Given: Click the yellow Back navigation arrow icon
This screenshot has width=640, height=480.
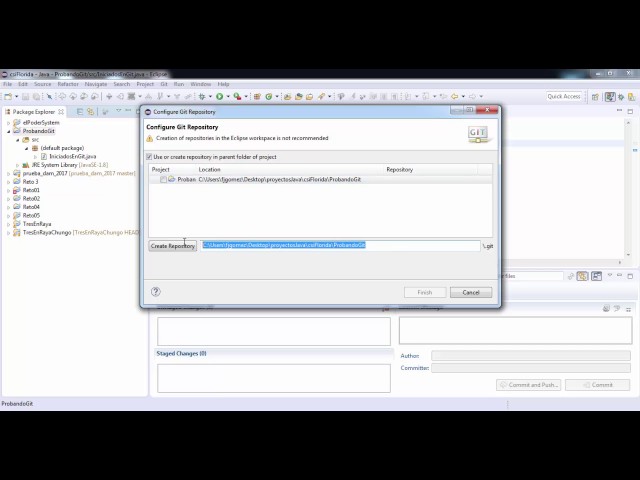Looking at the screenshot, I should pos(454,97).
